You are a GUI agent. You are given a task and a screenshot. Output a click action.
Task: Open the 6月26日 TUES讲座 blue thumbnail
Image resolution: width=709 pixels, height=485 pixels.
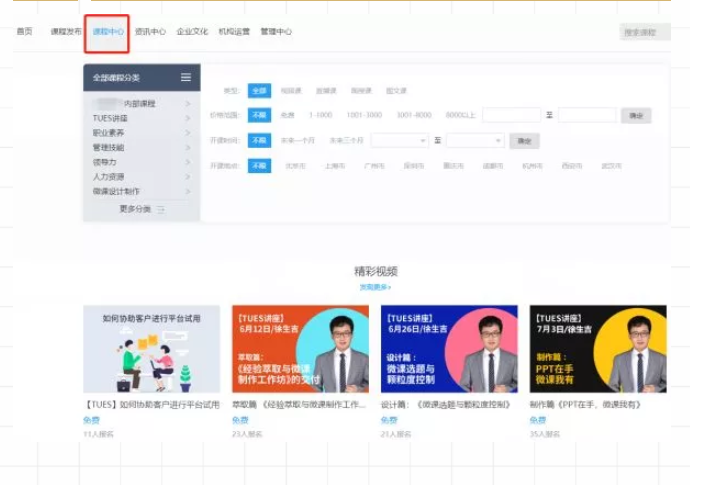[x=449, y=349]
